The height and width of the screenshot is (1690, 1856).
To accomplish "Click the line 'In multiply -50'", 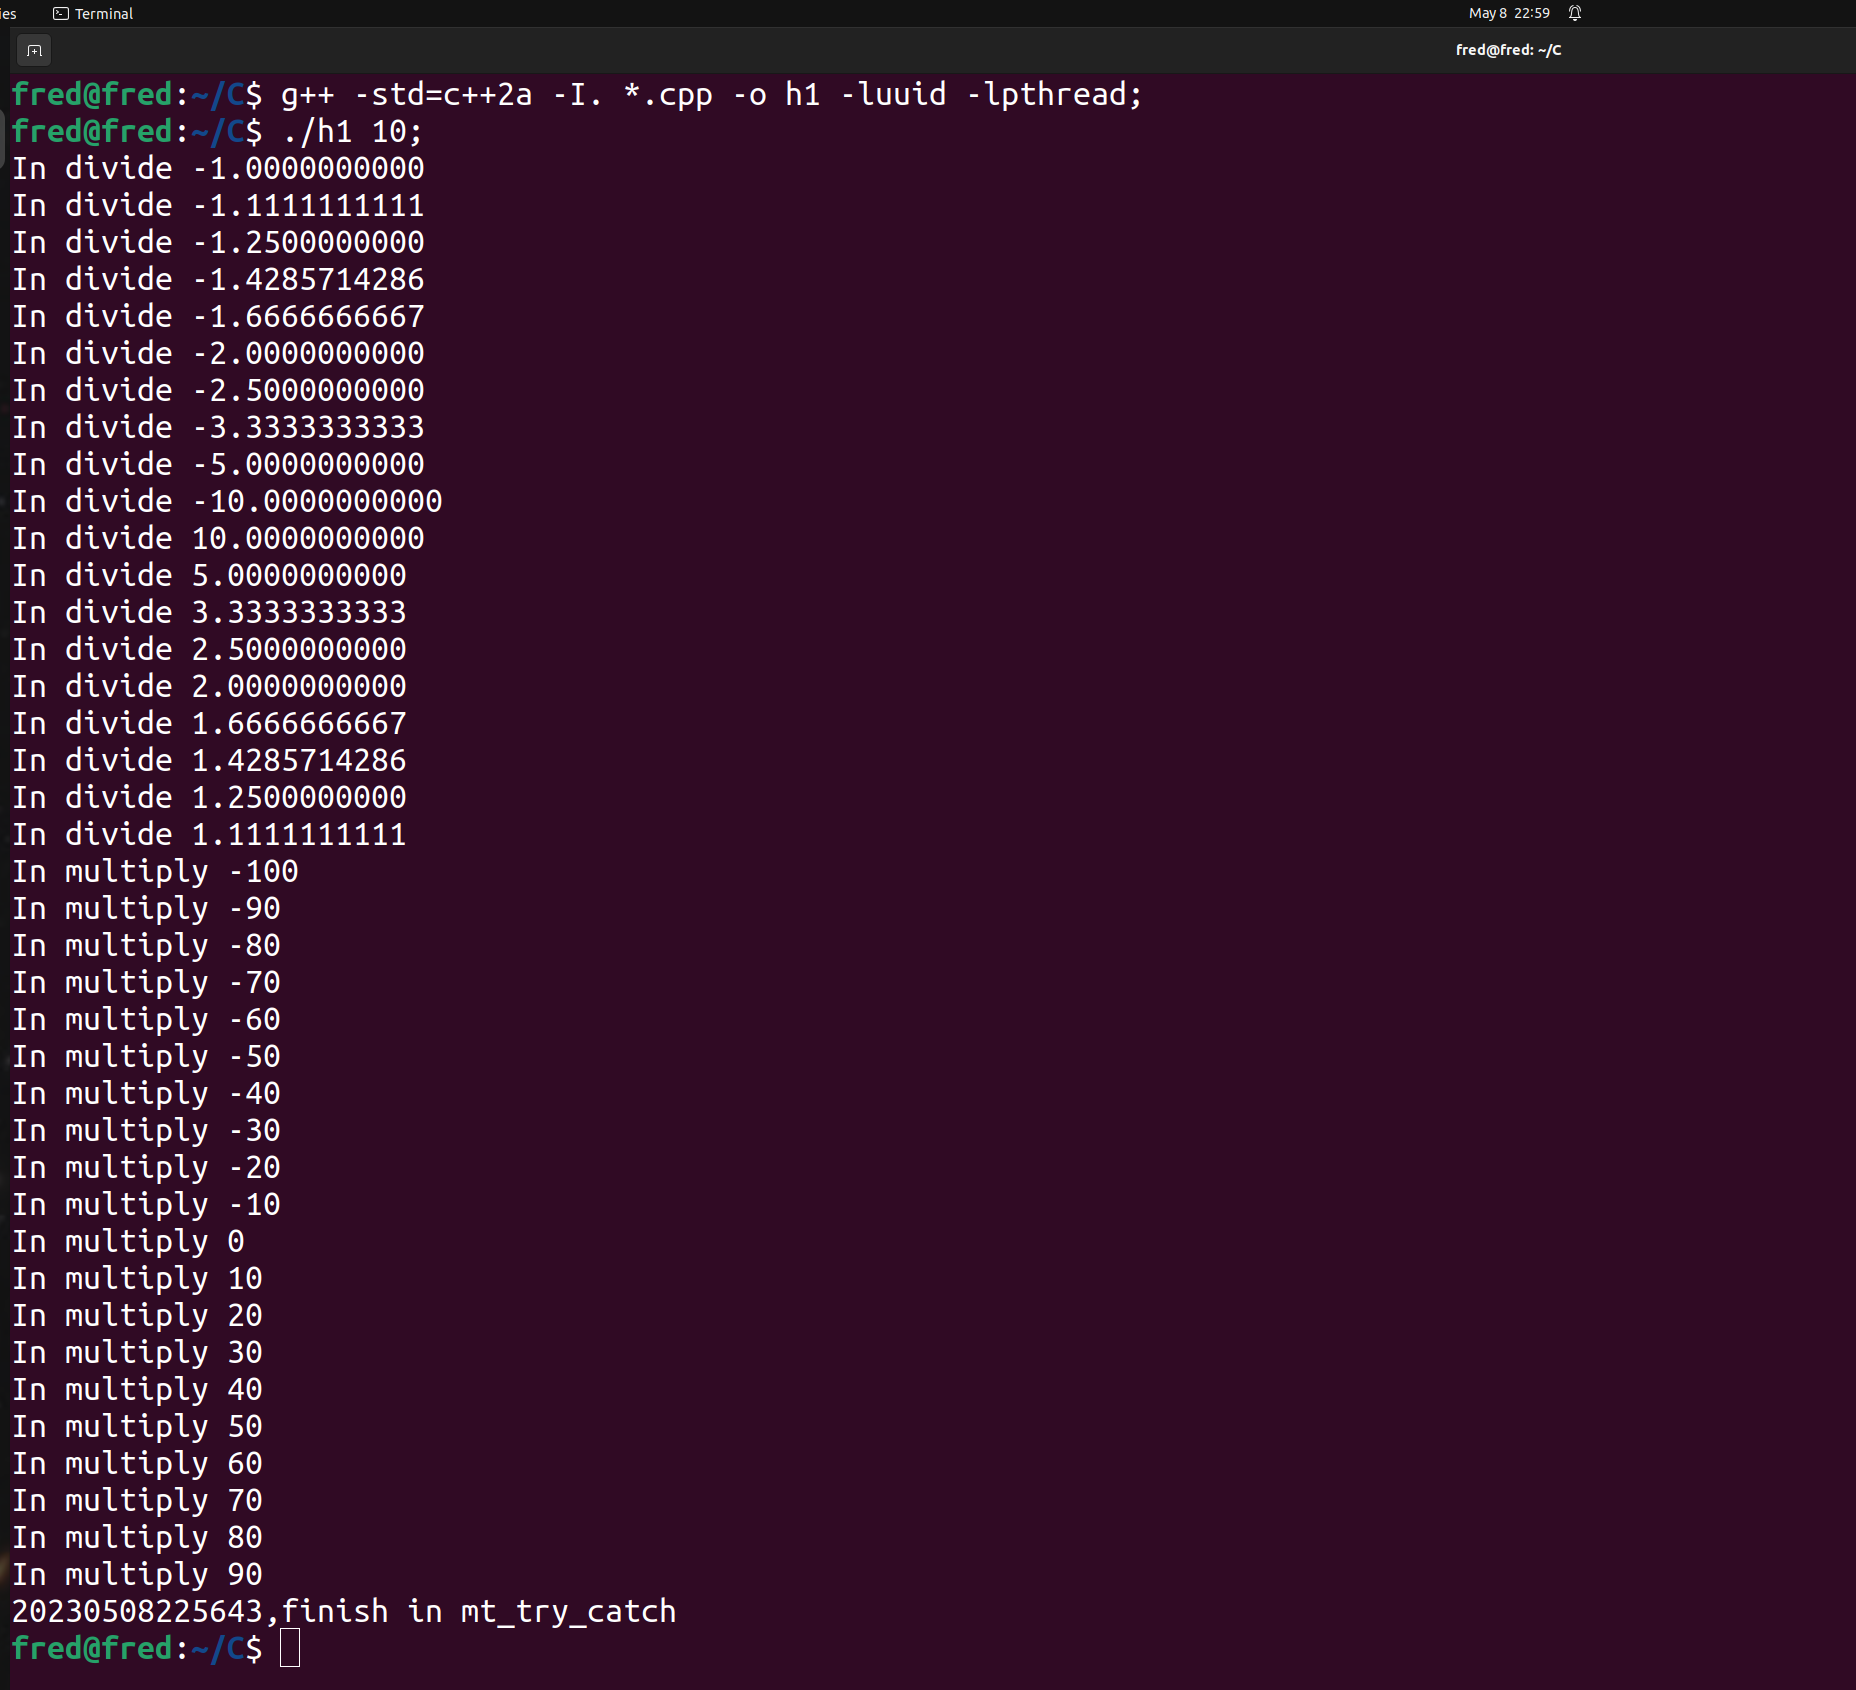I will (146, 1056).
